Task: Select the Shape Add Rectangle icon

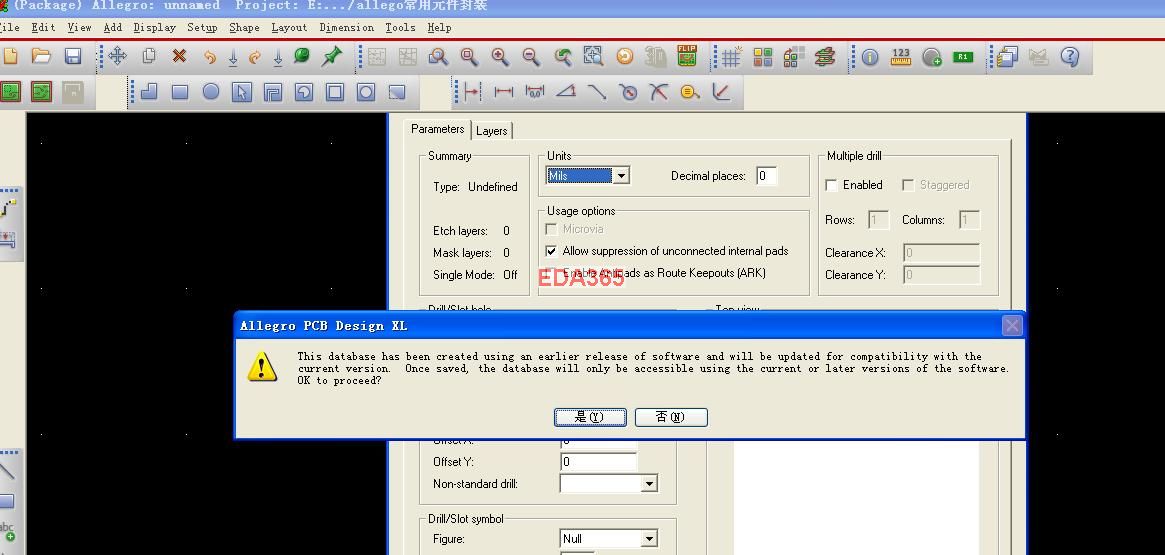Action: pos(180,92)
